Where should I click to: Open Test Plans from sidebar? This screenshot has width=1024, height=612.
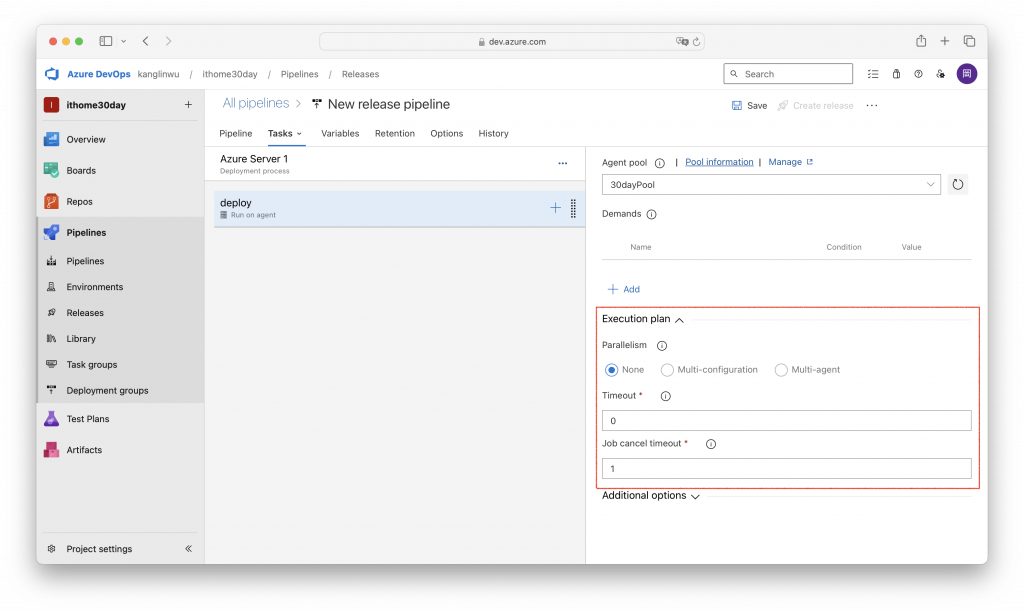(88, 419)
